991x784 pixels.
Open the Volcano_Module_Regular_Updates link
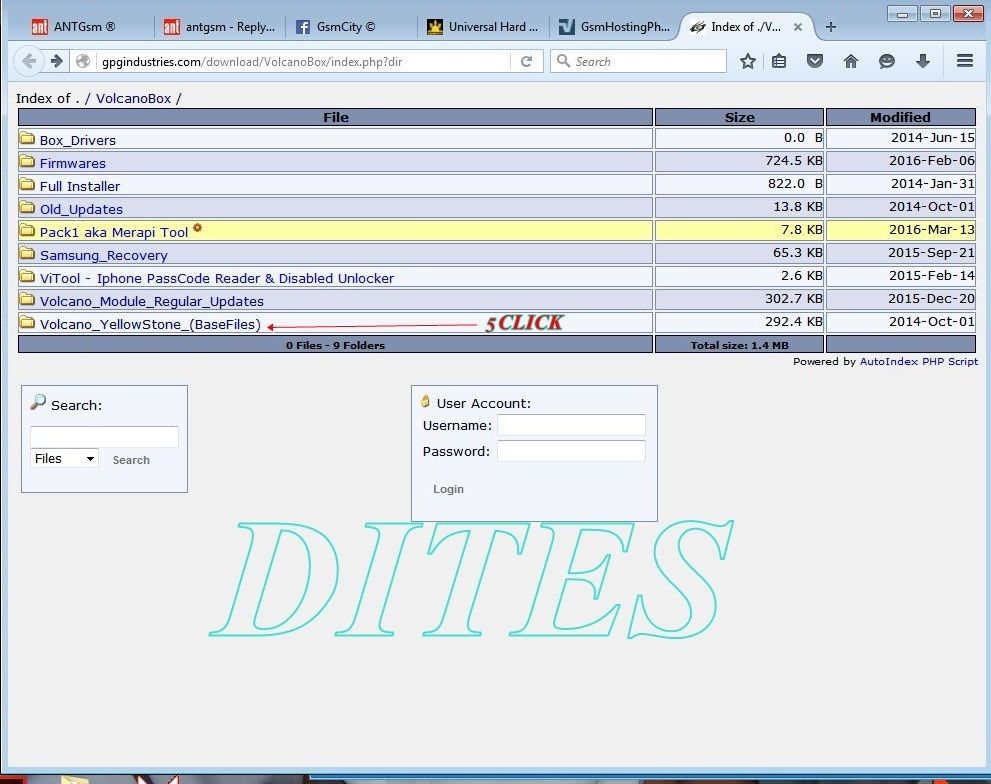(x=152, y=302)
